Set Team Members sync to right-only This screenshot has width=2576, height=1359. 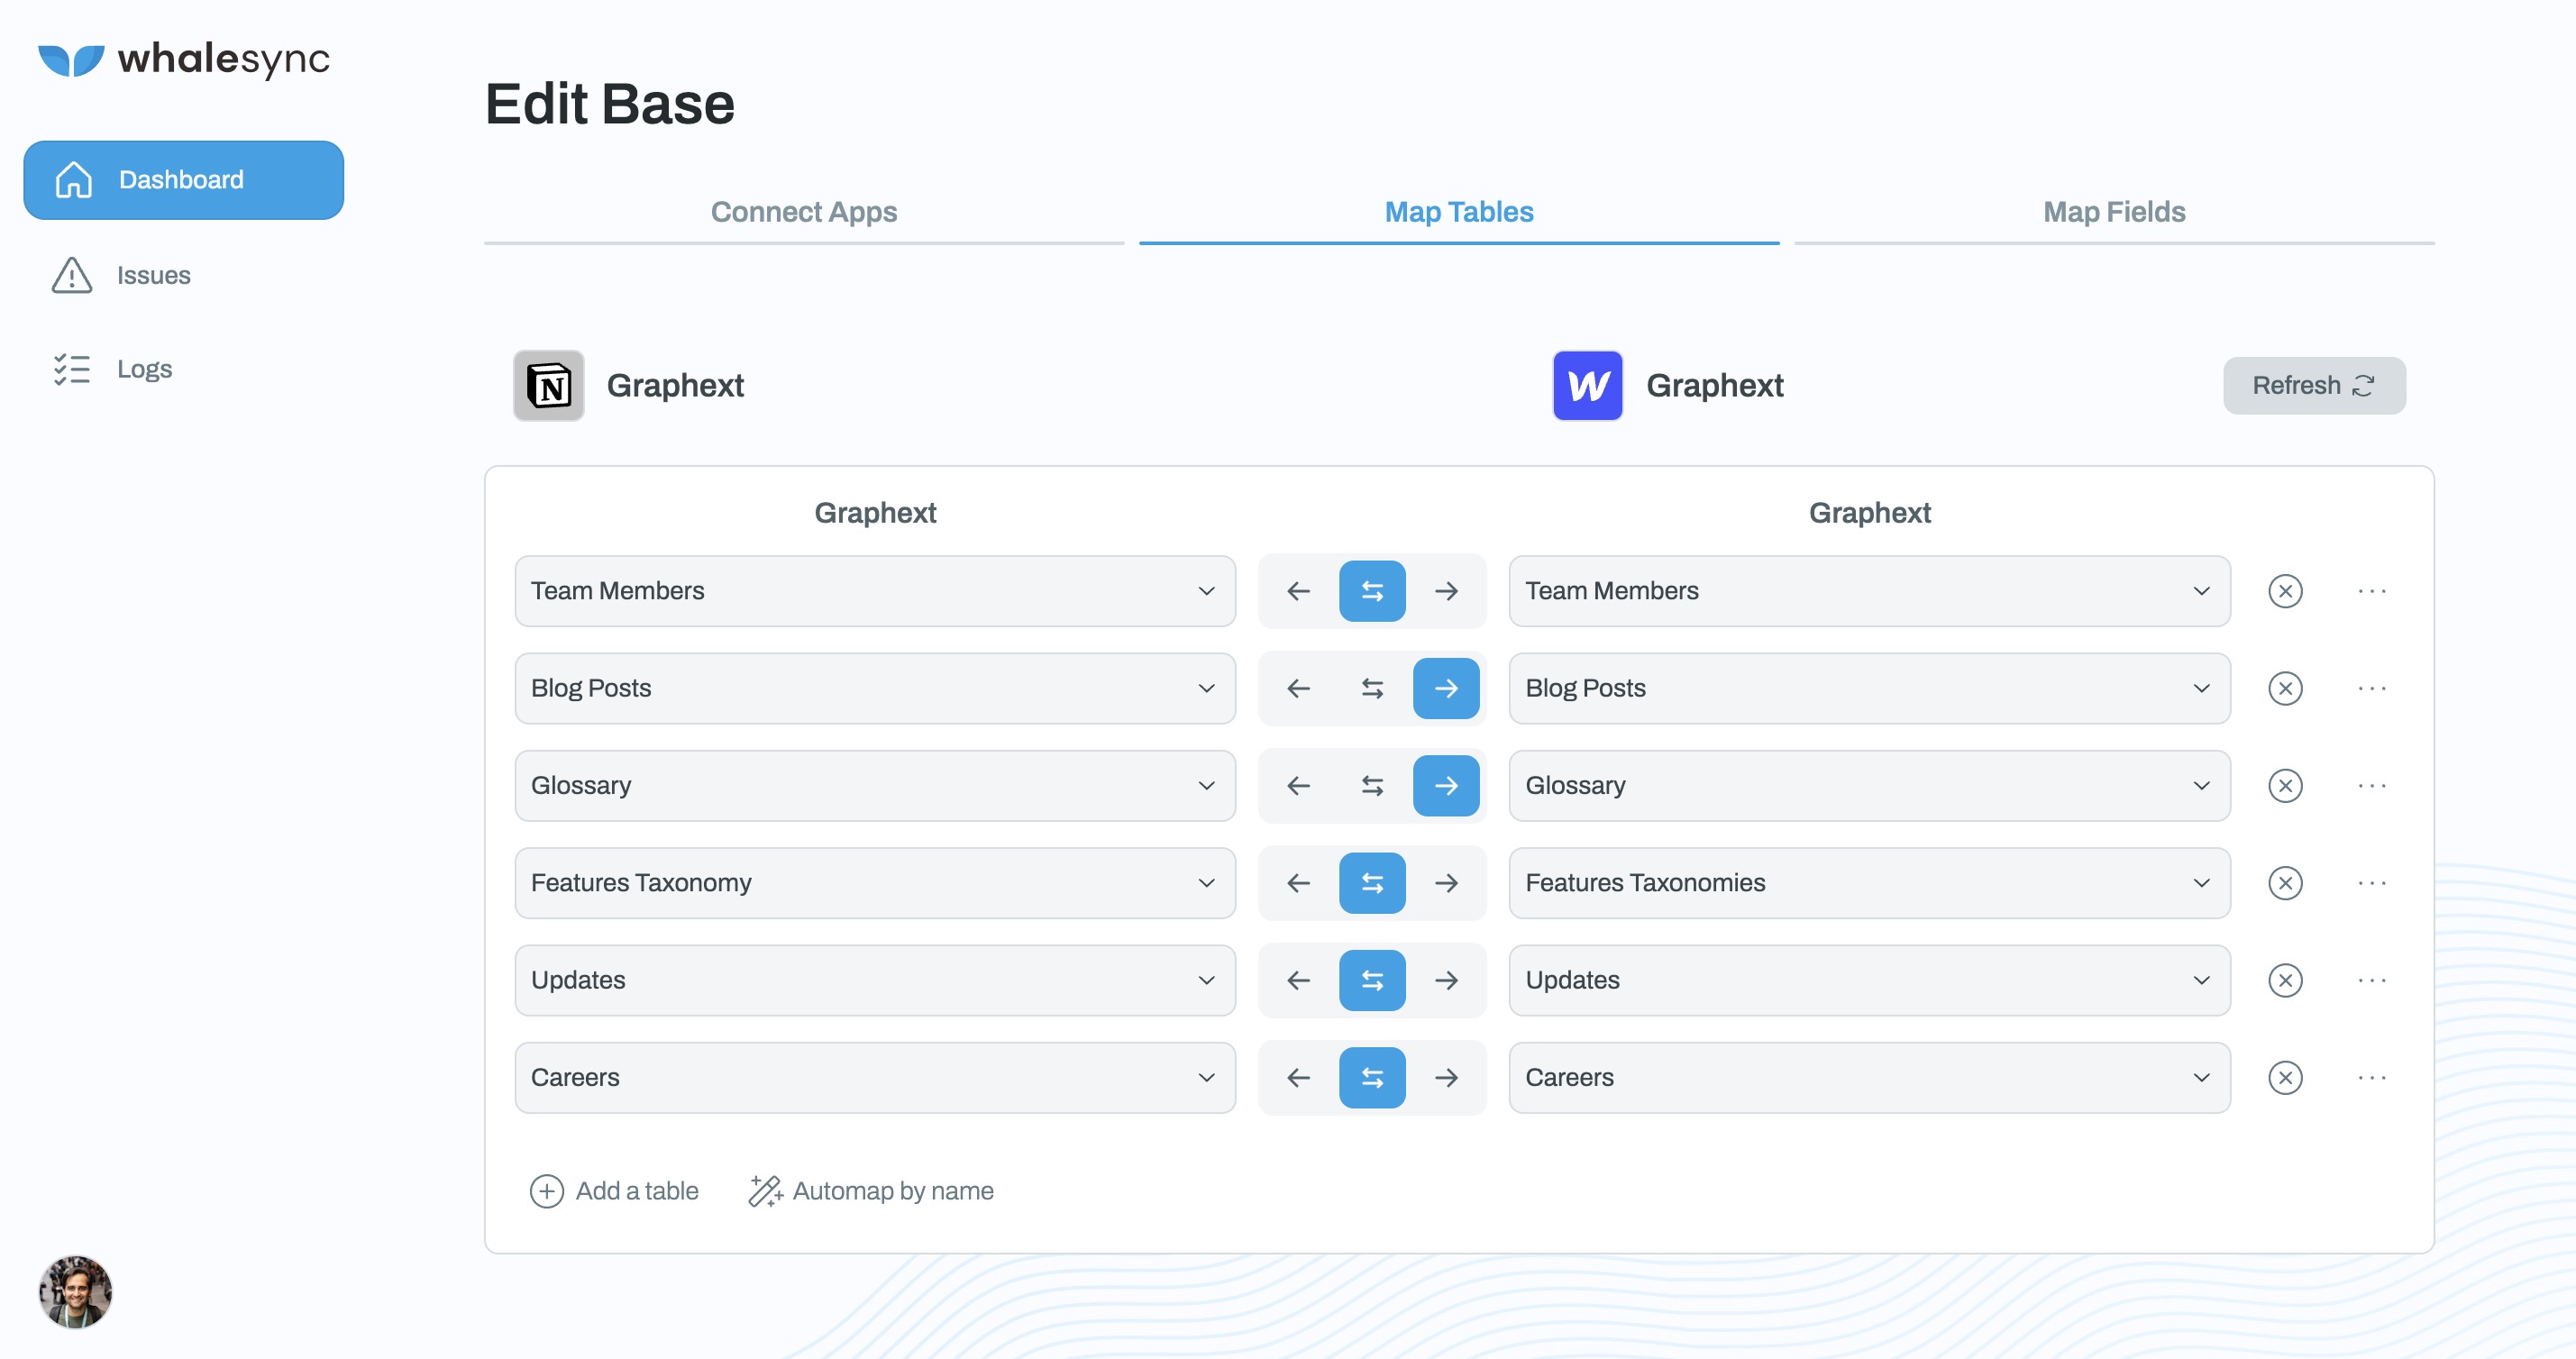pyautogui.click(x=1445, y=591)
